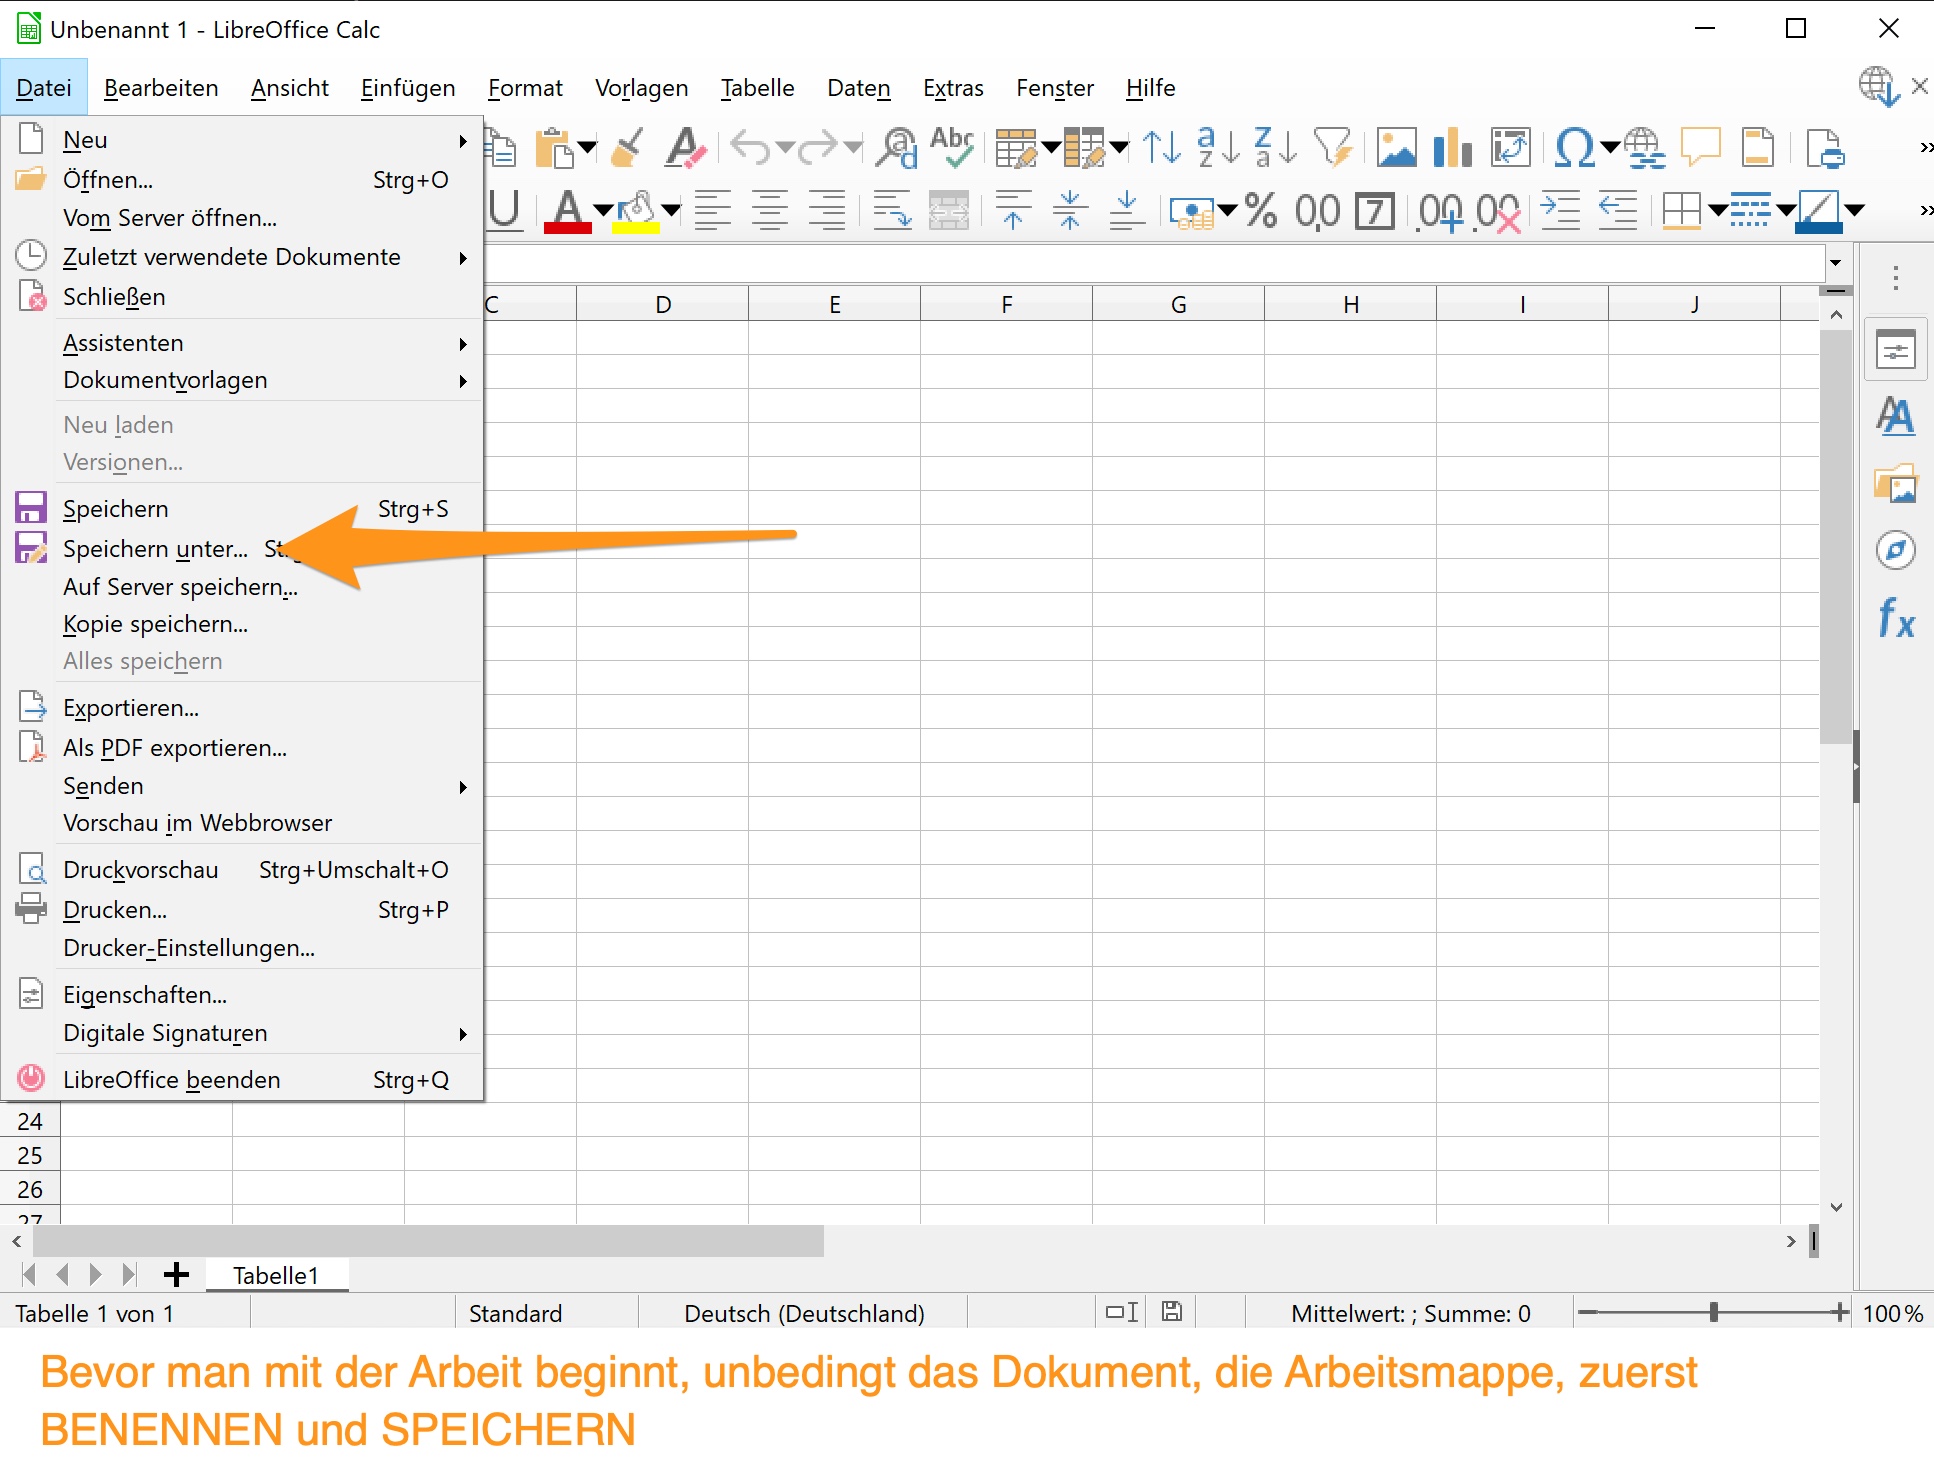Click the document modified save indicator in the status bar
Viewport: 1934px width, 1468px height.
1172,1312
